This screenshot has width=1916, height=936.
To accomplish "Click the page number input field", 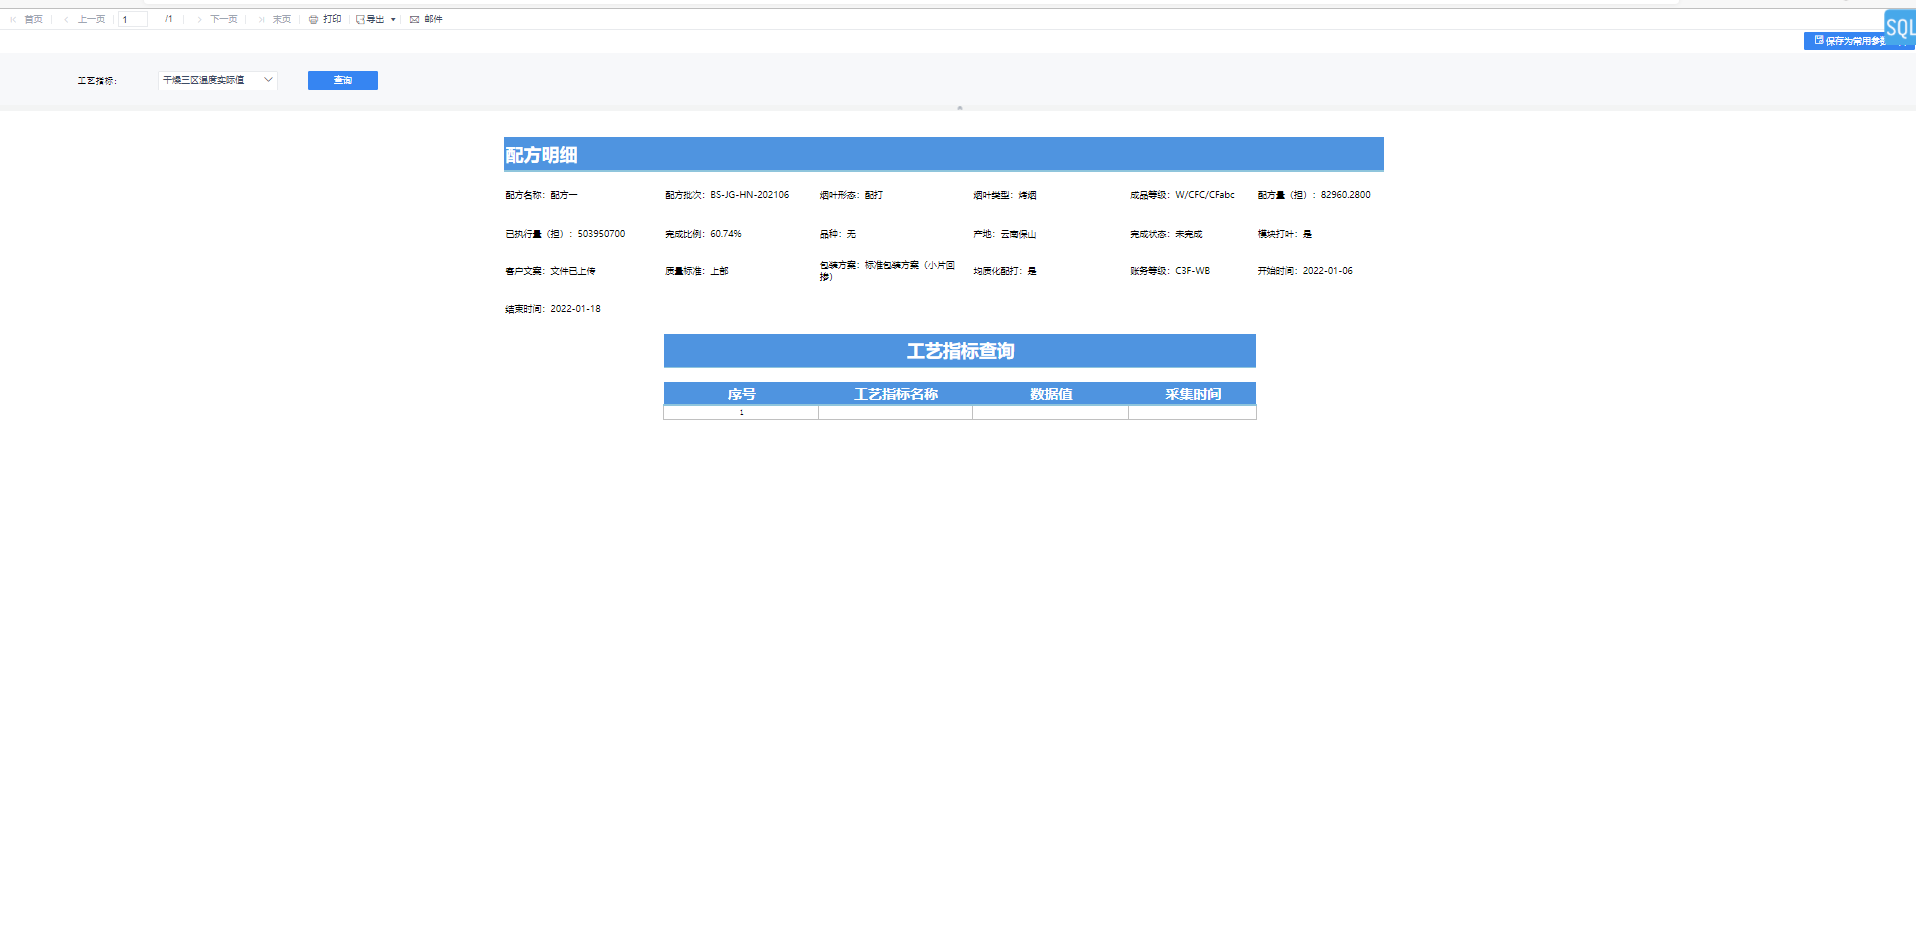I will click(x=132, y=19).
